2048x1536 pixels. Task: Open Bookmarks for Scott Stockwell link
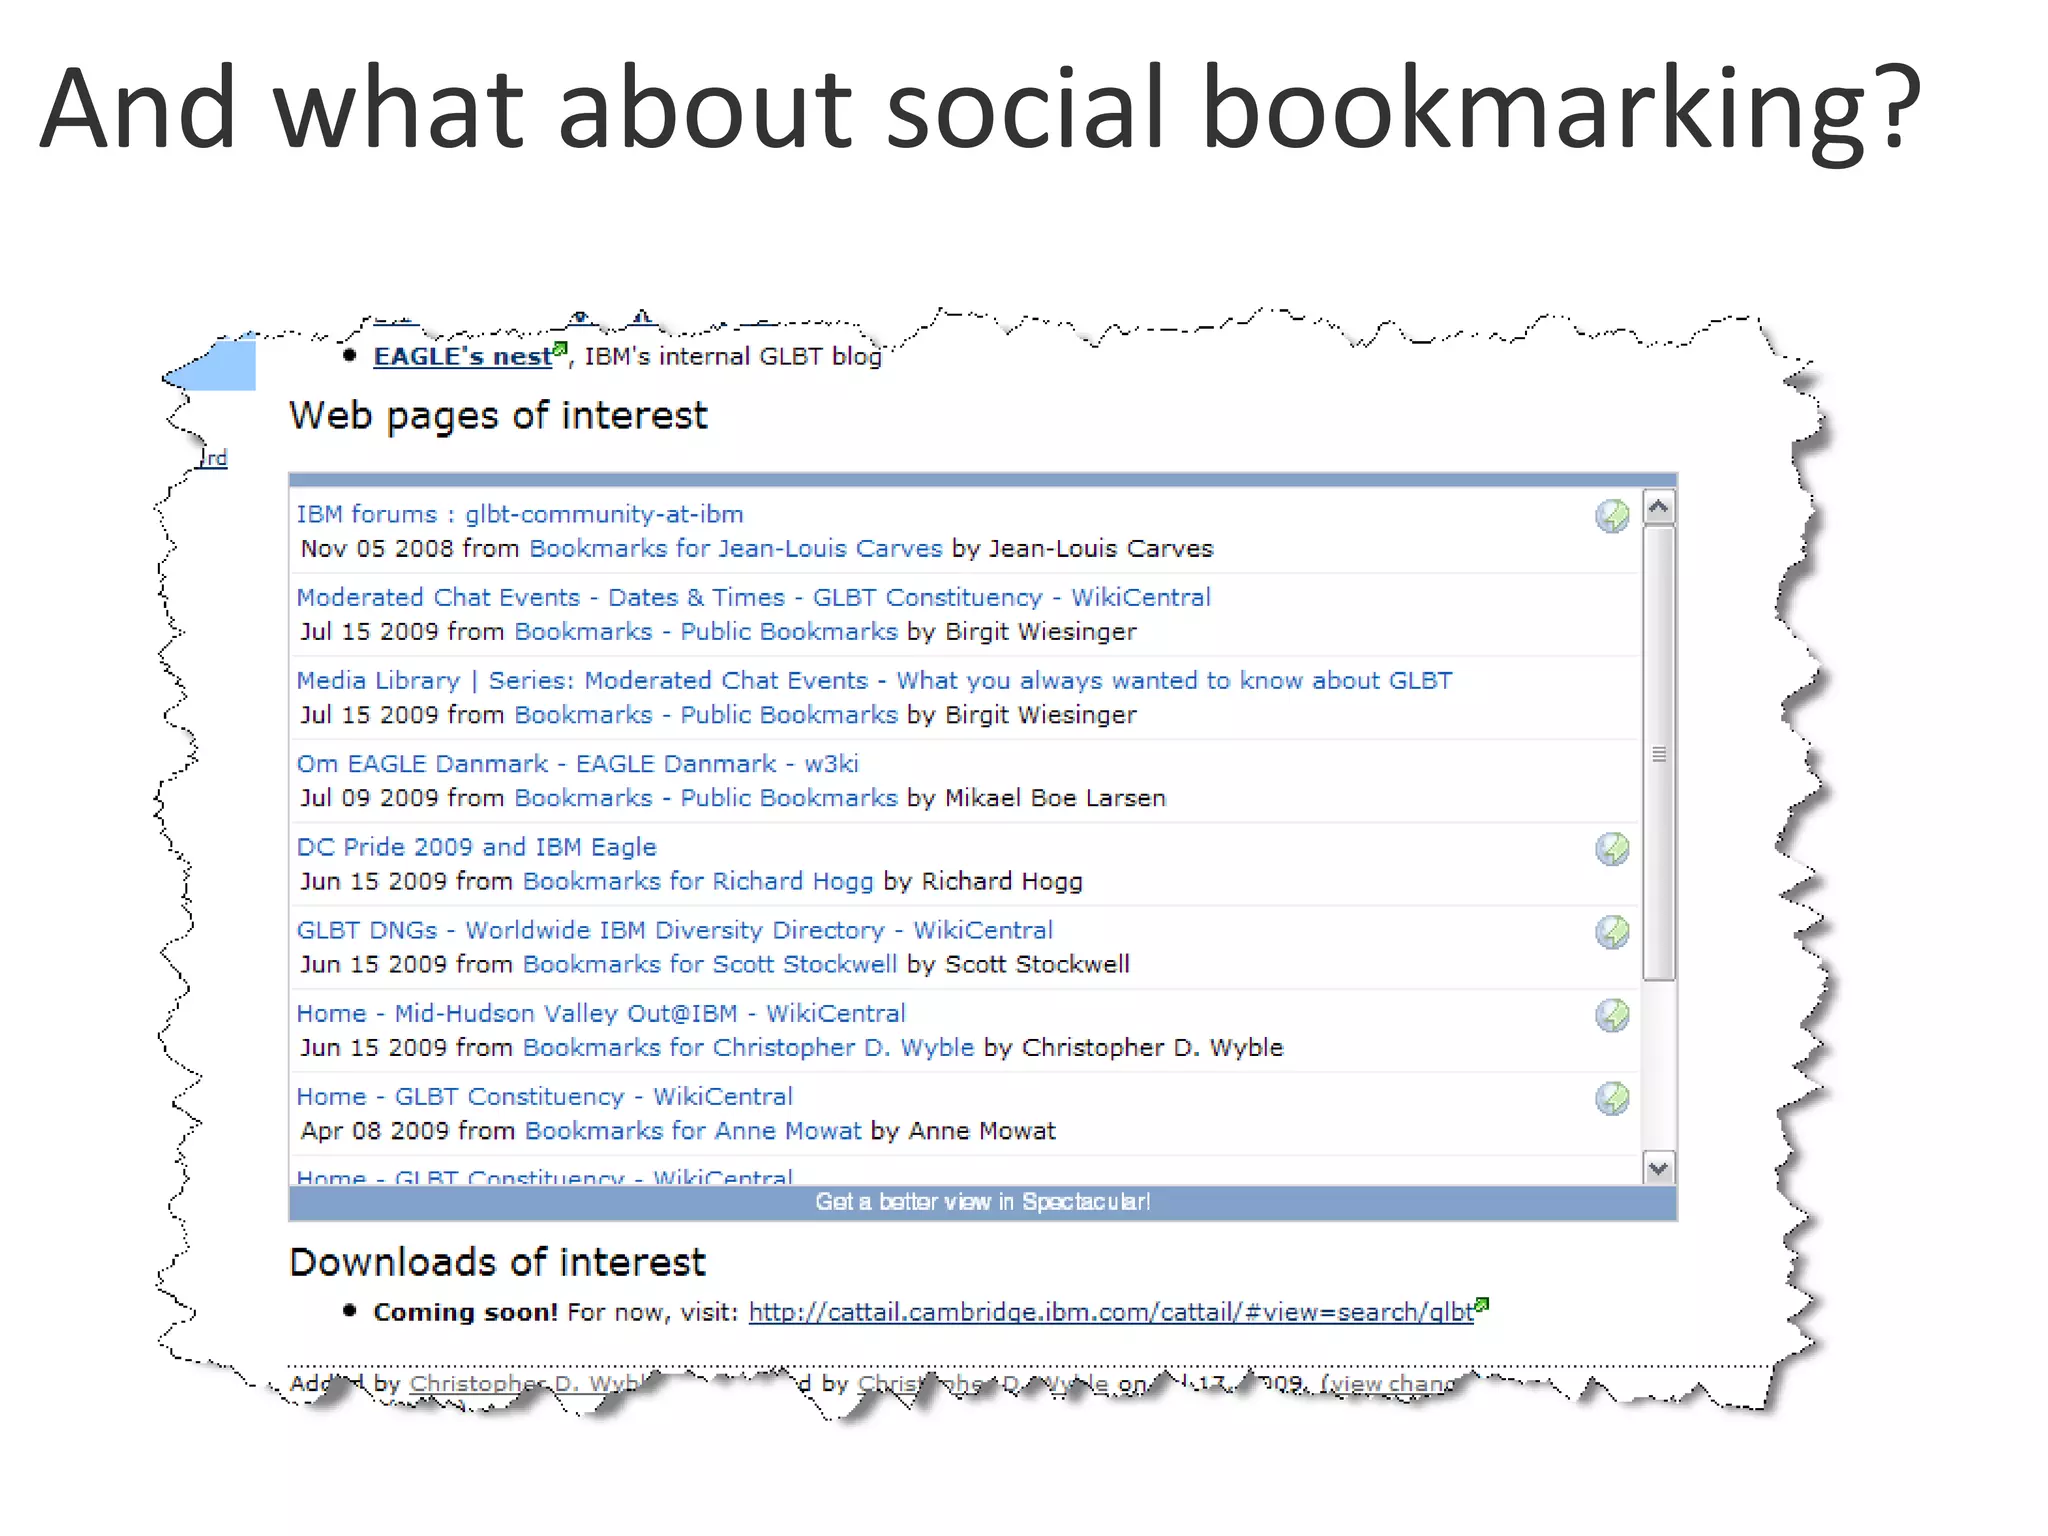pyautogui.click(x=710, y=964)
